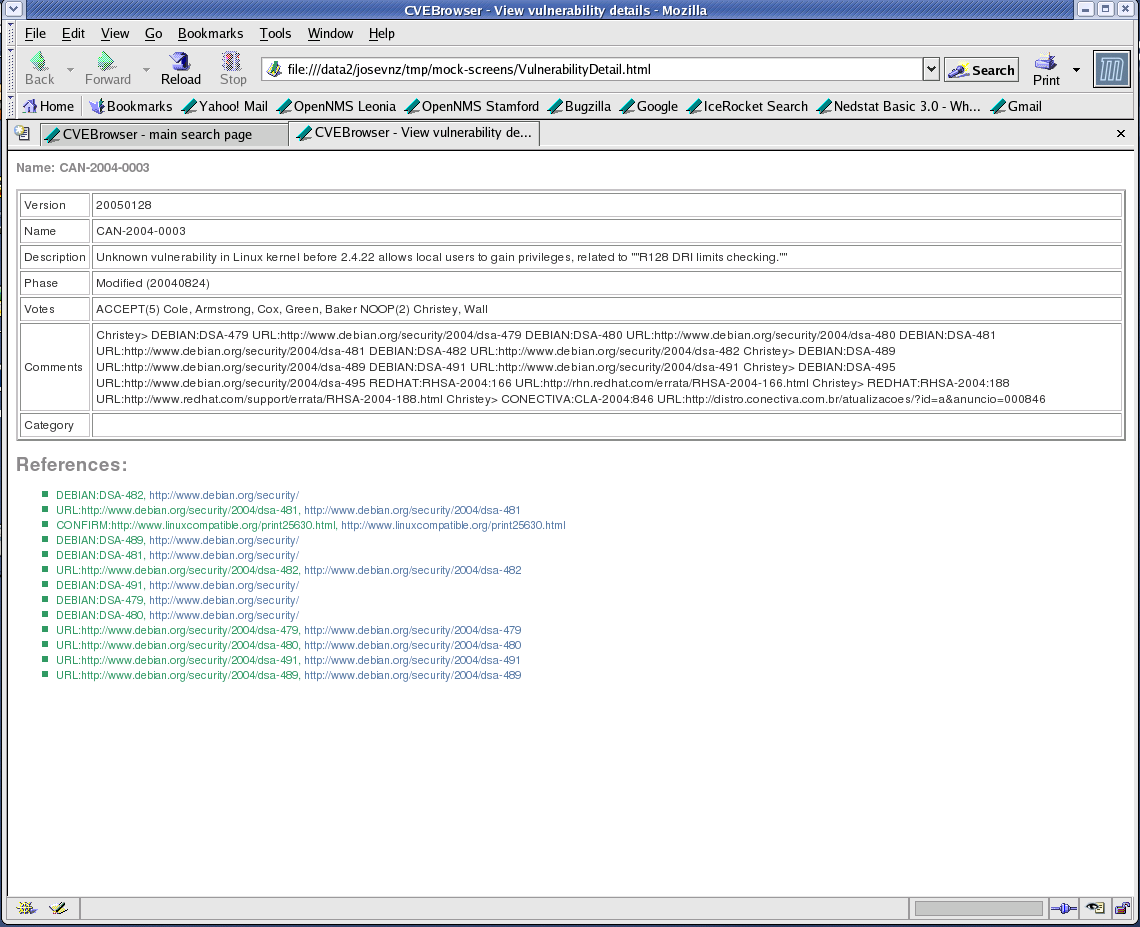Screen dimensions: 1140x927
Task: Click the security lock status icon
Action: [x=1123, y=908]
